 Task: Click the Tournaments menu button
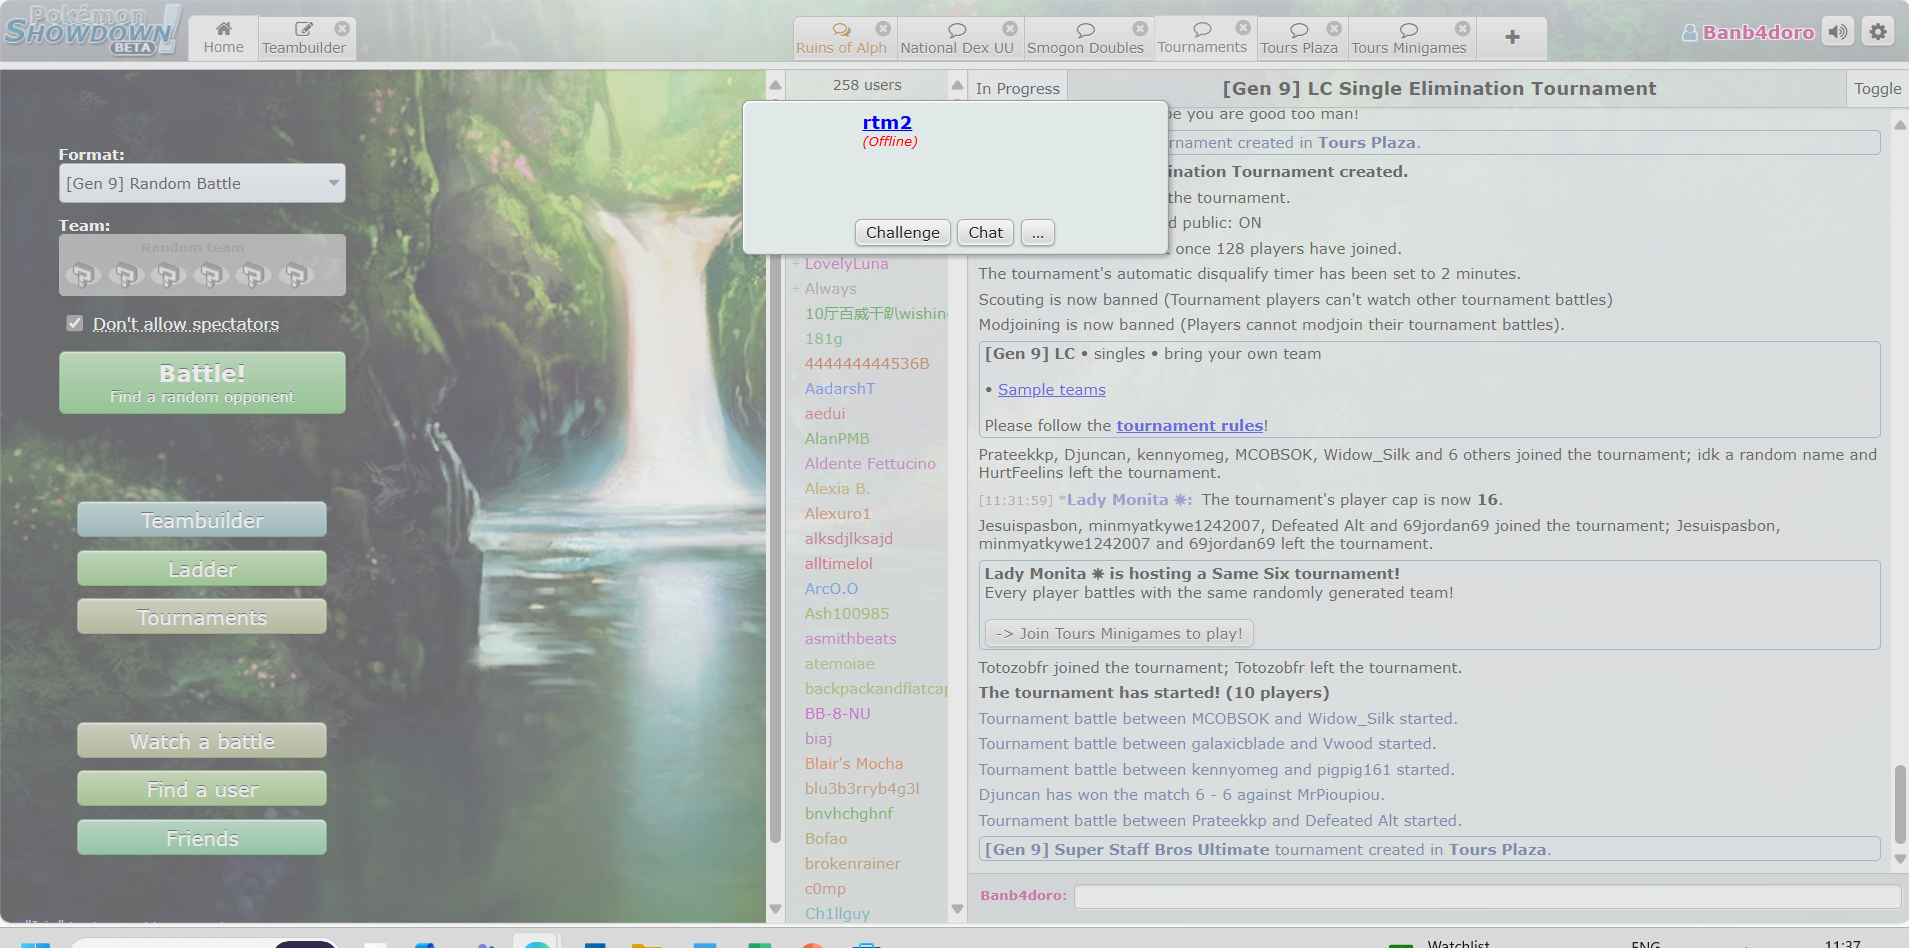pyautogui.click(x=202, y=617)
